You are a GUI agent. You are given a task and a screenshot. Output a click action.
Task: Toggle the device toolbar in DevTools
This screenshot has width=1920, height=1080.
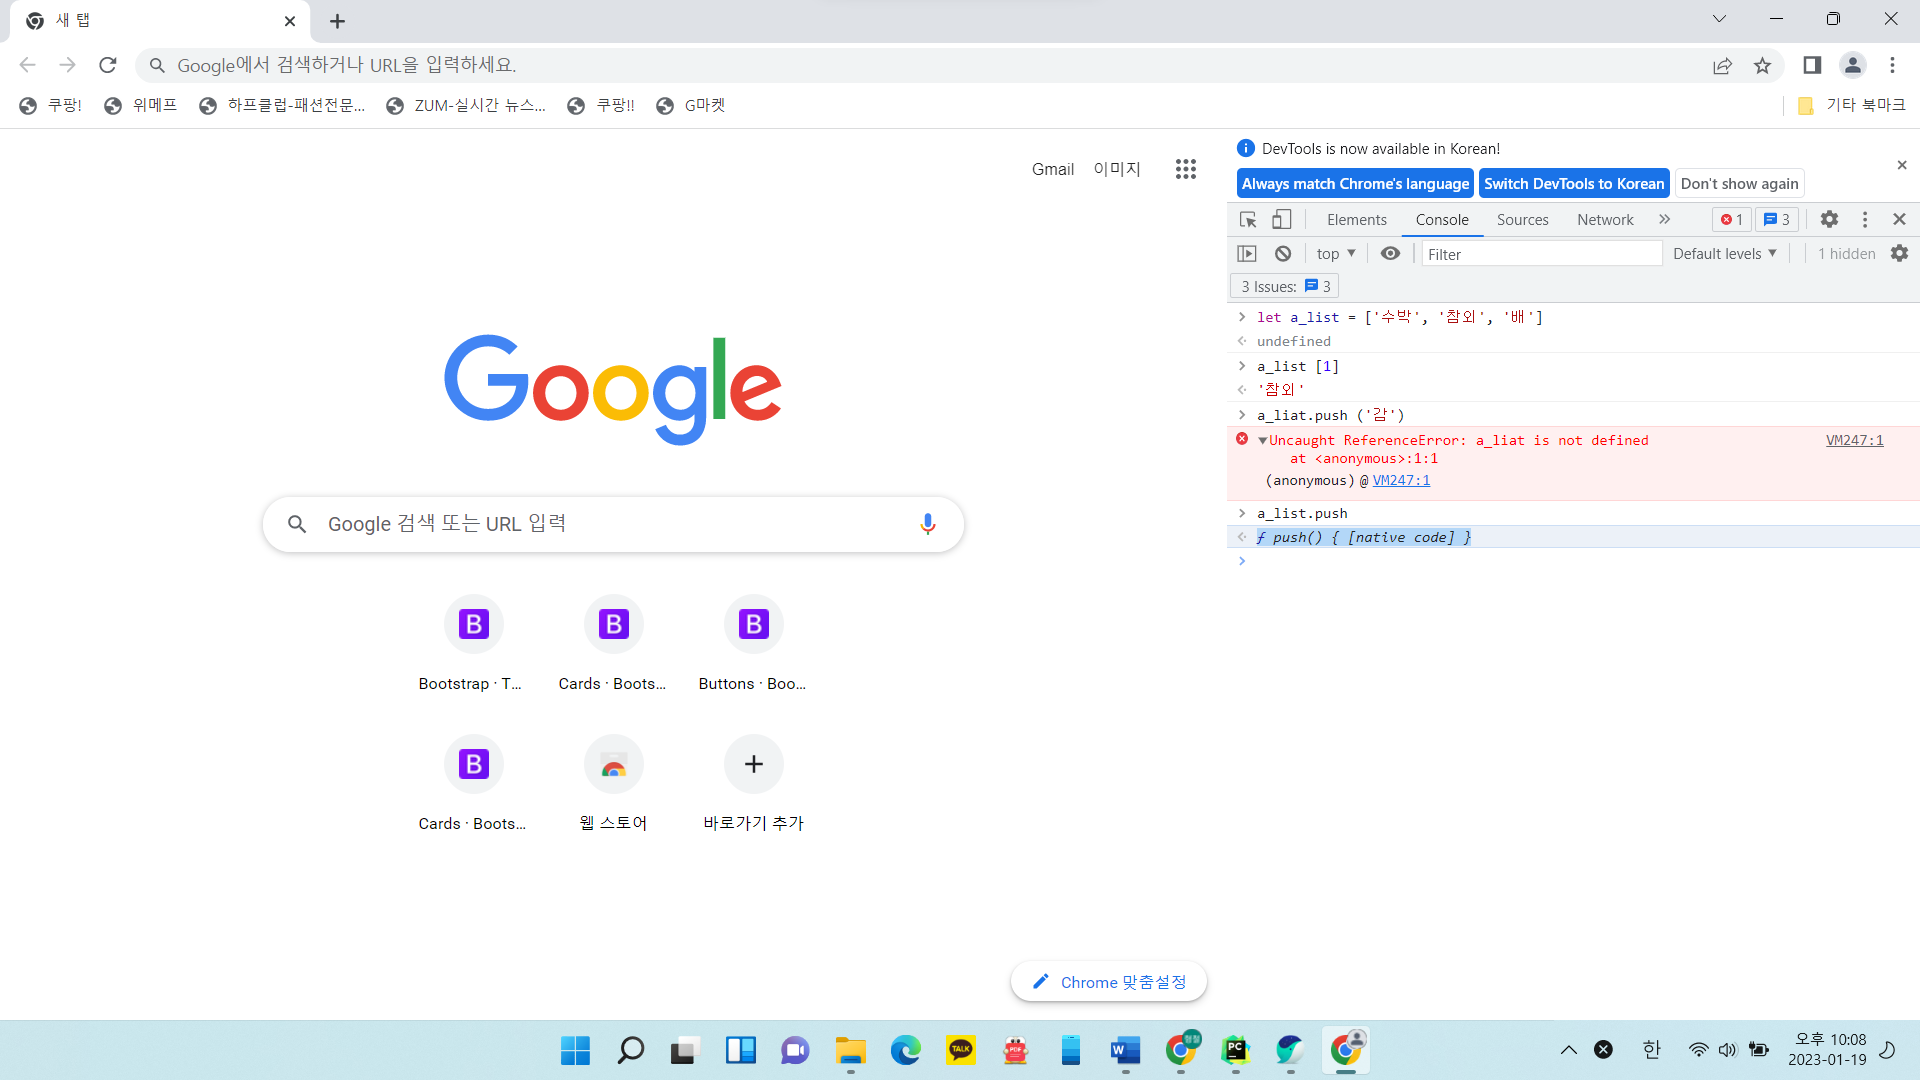(x=1281, y=219)
